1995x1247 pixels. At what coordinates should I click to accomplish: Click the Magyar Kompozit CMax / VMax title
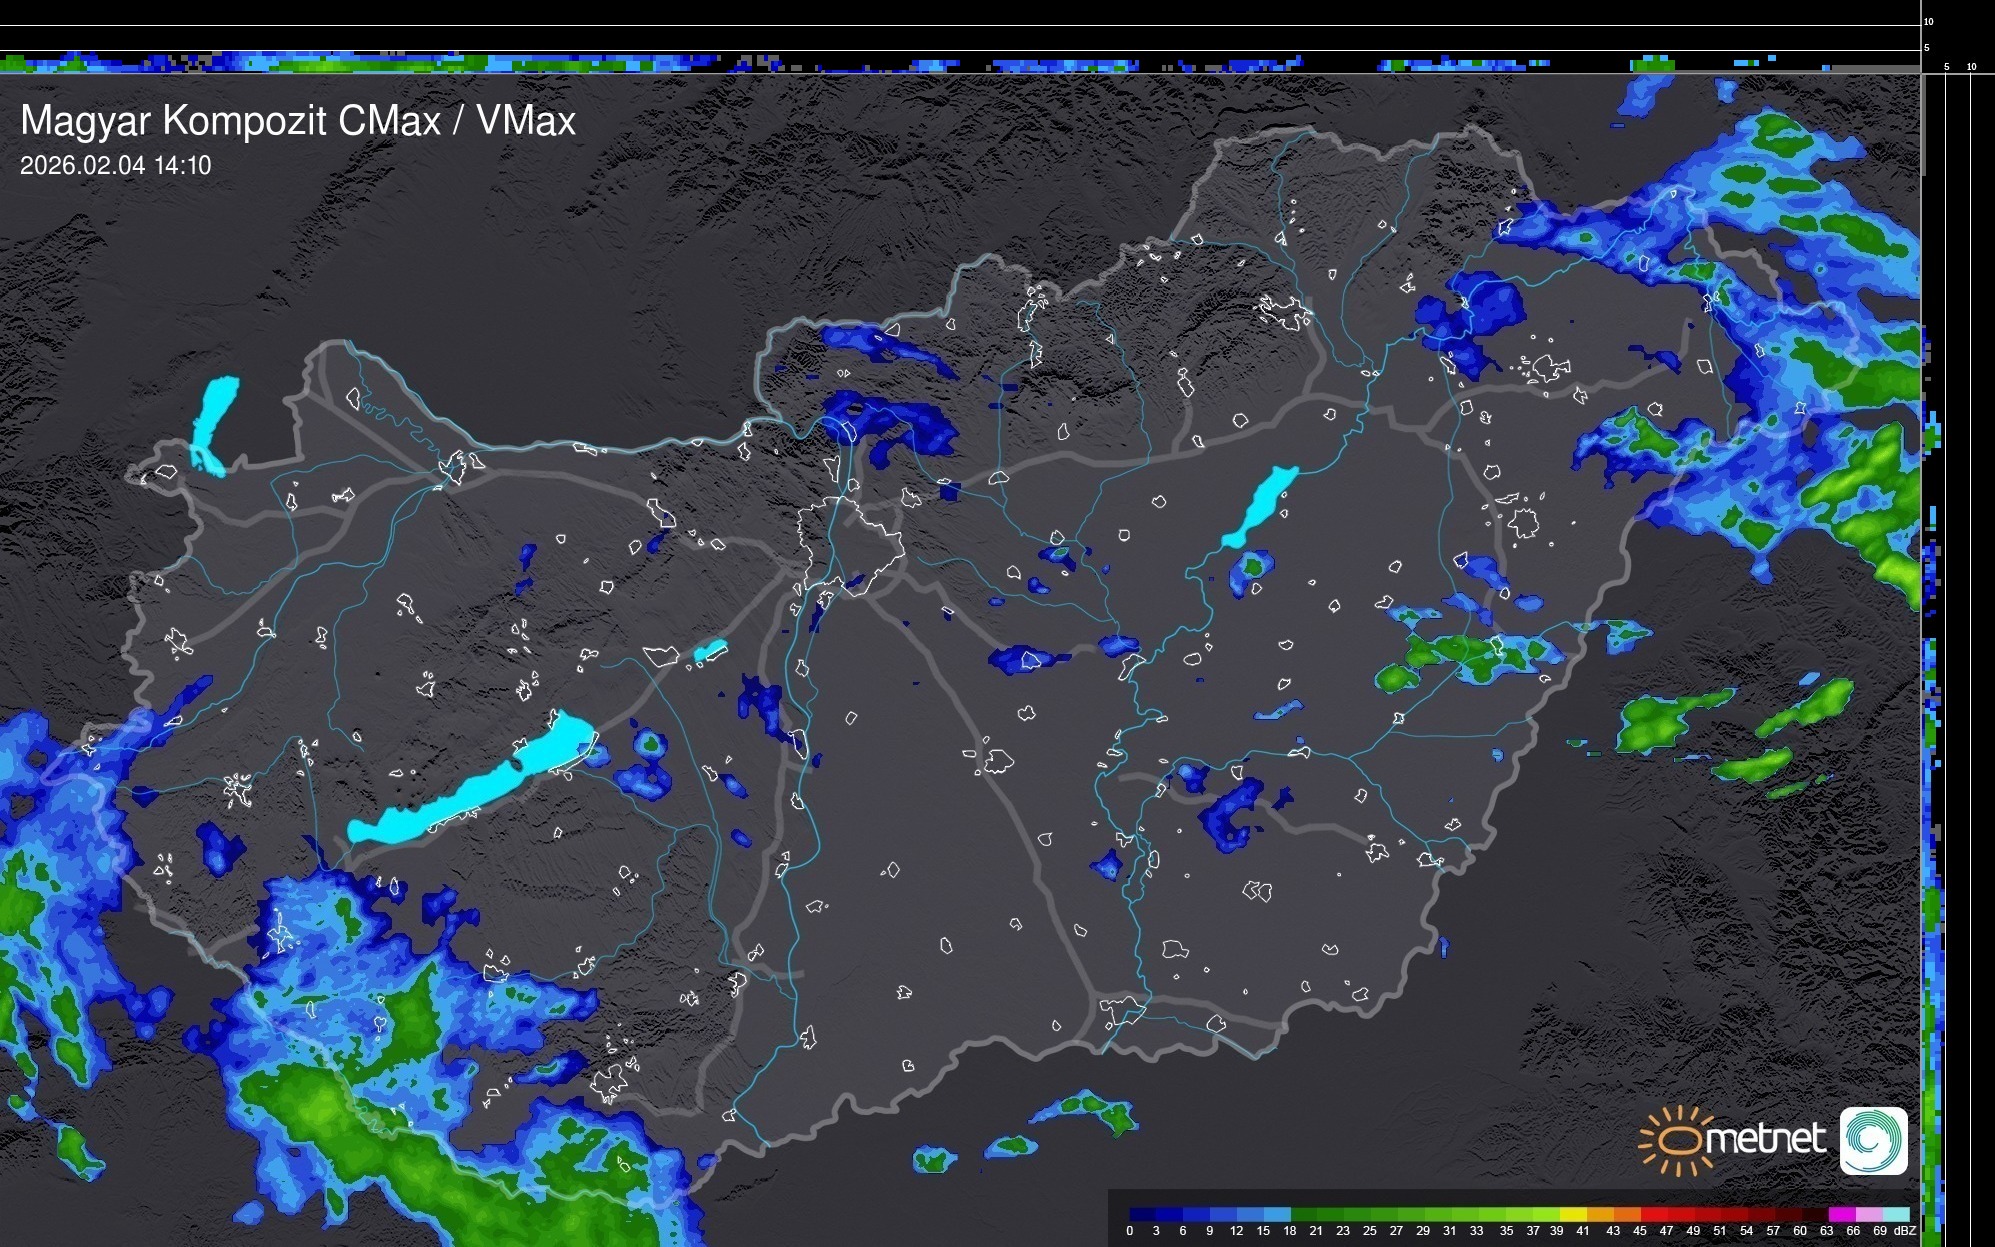point(298,121)
